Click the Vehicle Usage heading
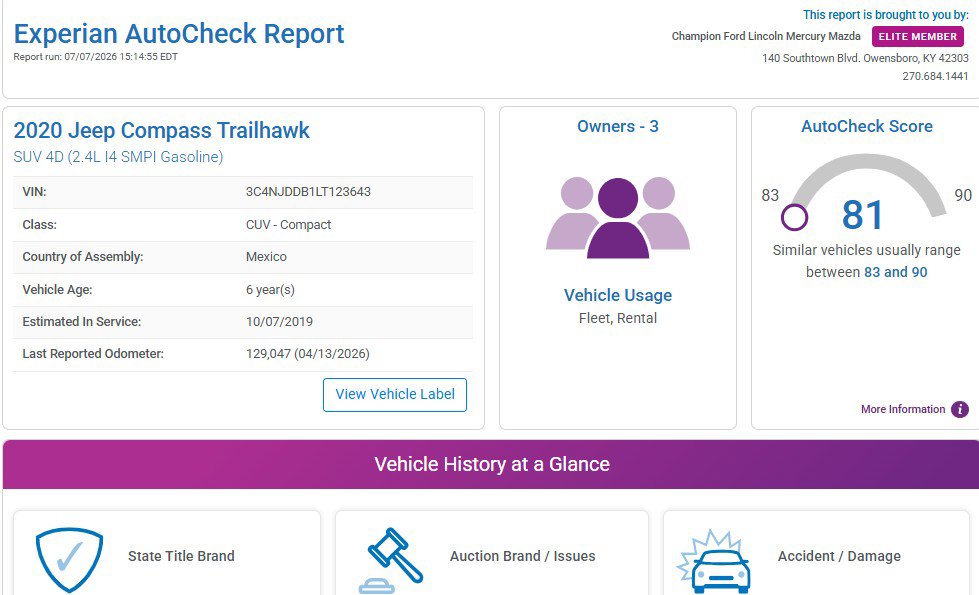 pos(618,295)
